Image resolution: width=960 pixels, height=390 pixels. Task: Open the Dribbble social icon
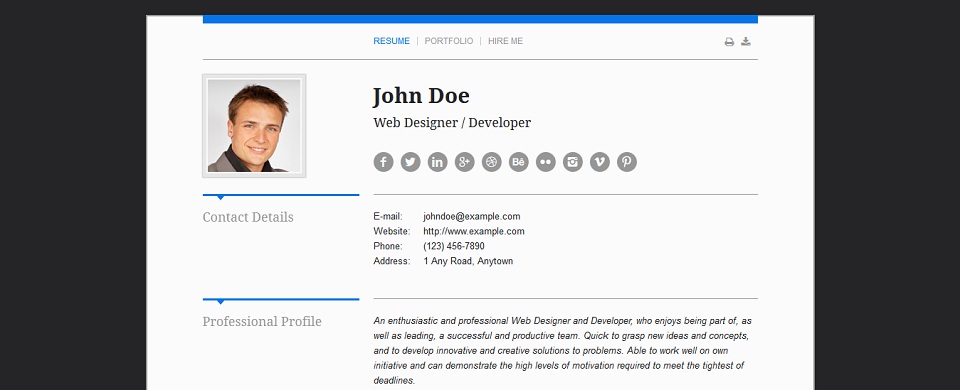[492, 162]
